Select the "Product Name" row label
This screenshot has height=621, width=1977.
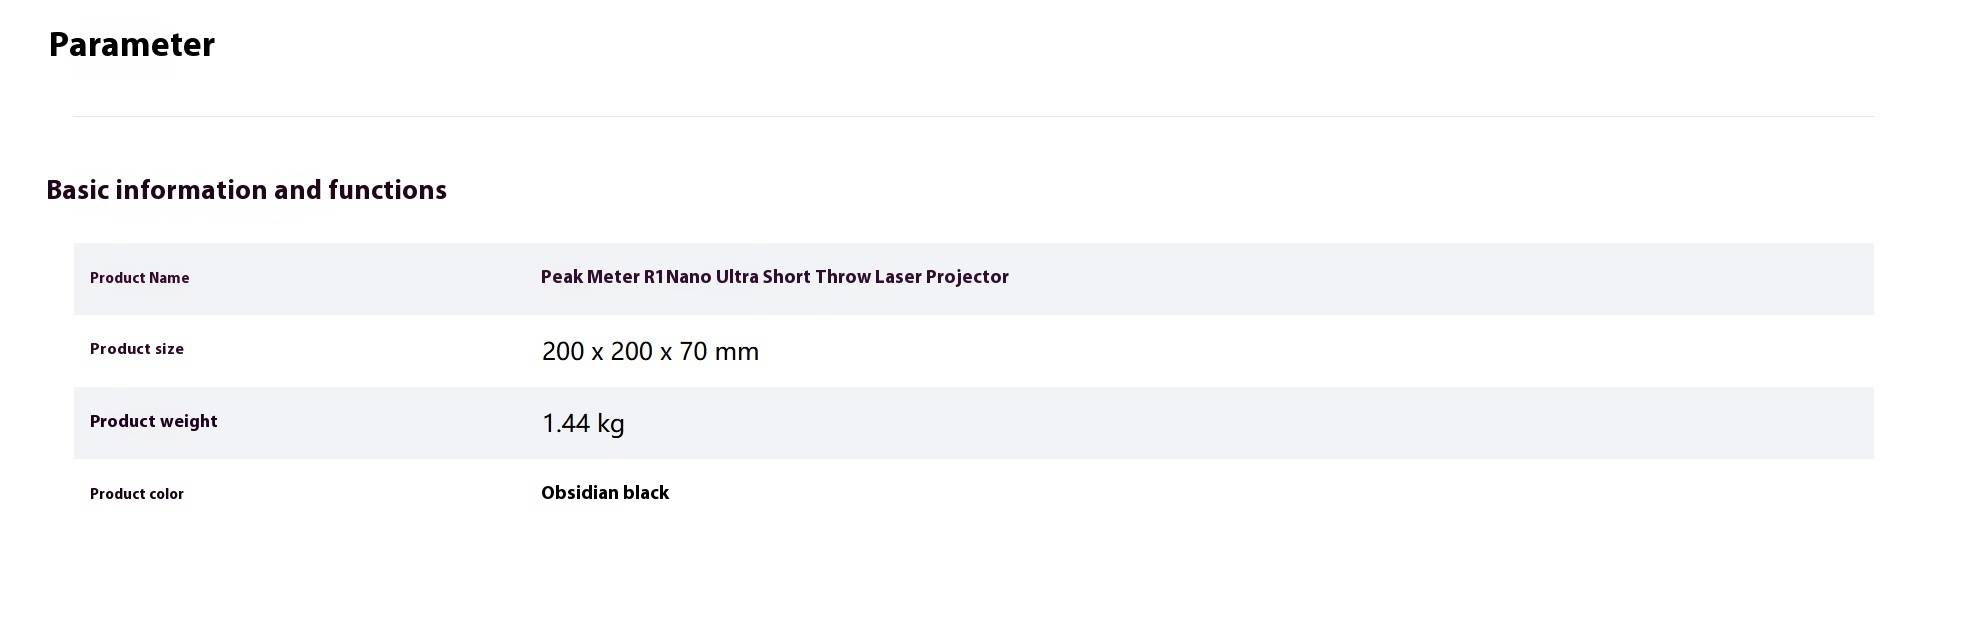point(139,278)
